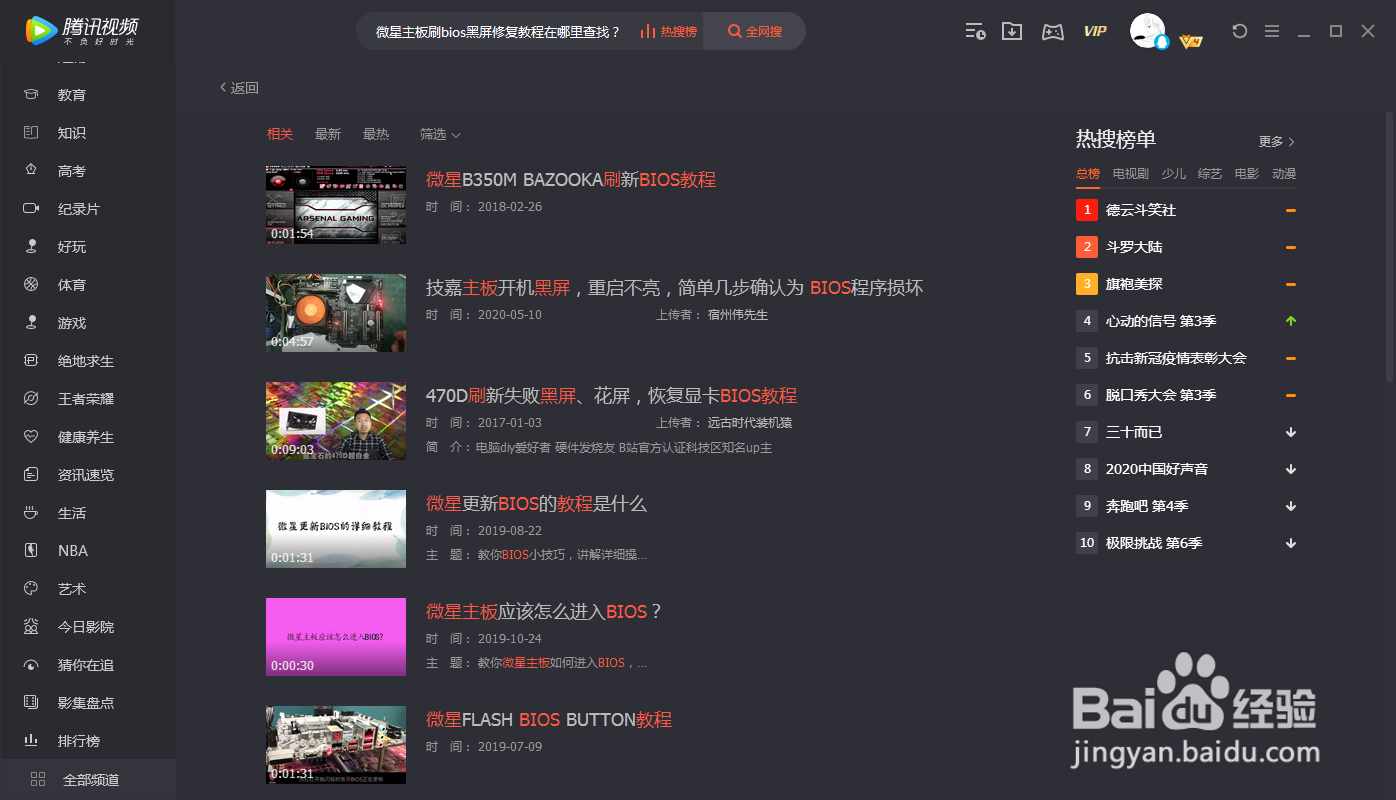Click uploader 宿州伟先生

click(x=738, y=315)
